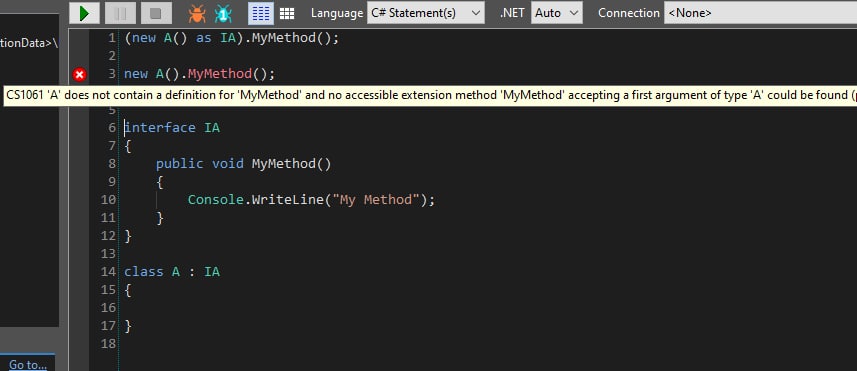This screenshot has height=371, width=857.
Task: Click 'interface IA' on line 6
Action: tap(172, 128)
